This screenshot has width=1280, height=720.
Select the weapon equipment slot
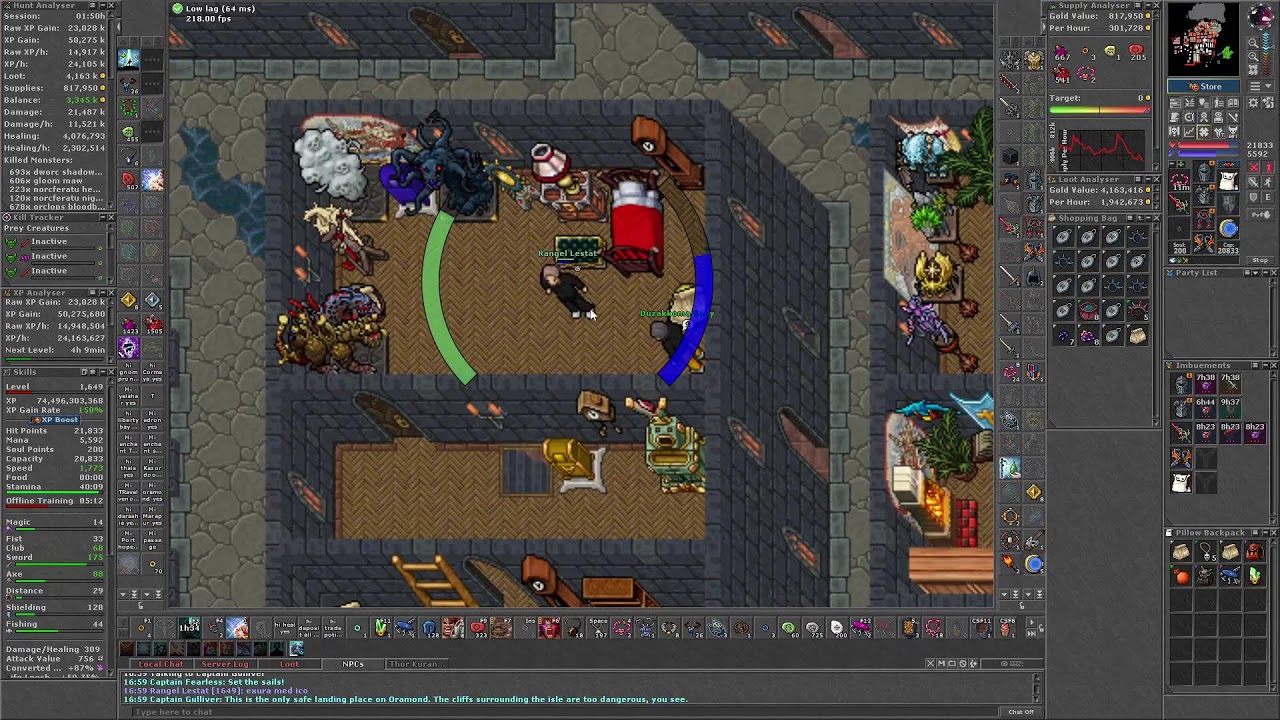1179,204
